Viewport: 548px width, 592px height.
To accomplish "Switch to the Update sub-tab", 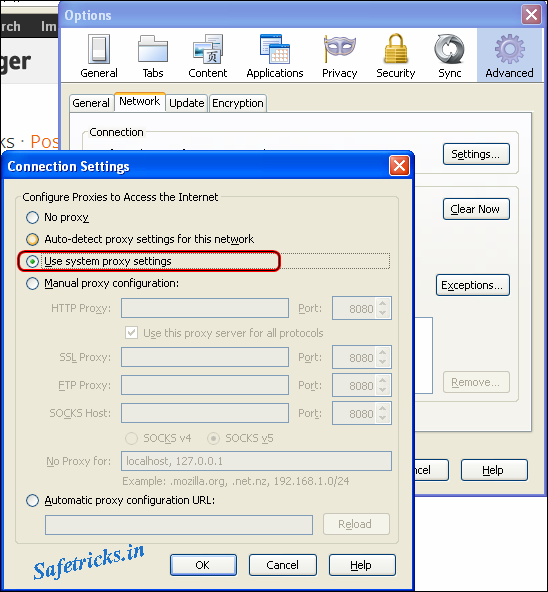I will pyautogui.click(x=187, y=103).
